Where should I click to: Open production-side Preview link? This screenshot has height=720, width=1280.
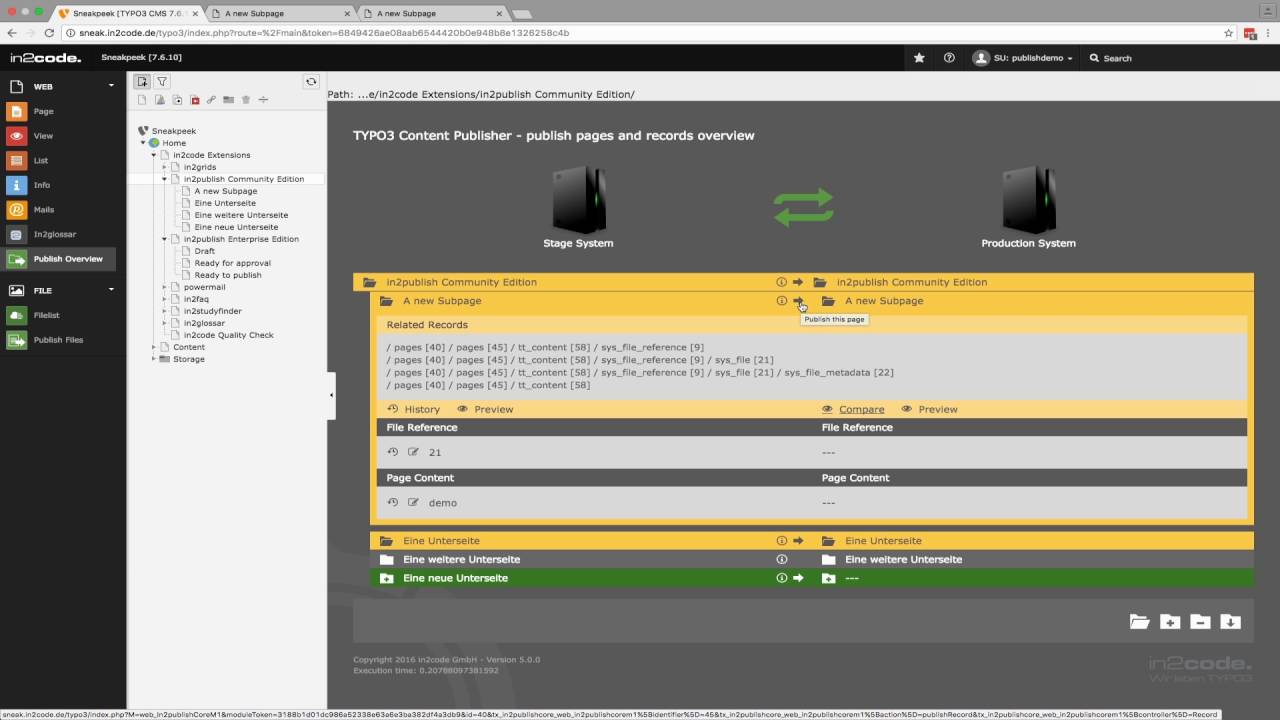tap(929, 409)
